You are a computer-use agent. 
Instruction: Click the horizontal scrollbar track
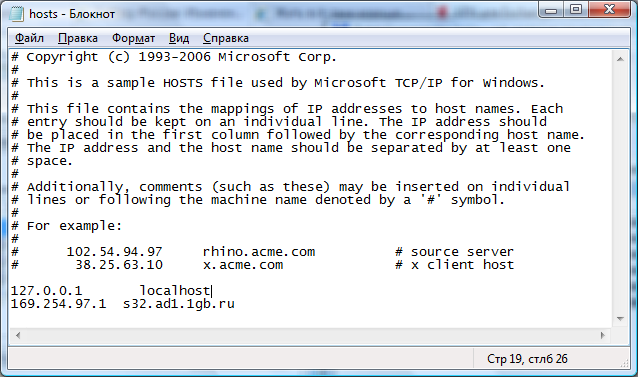point(310,336)
